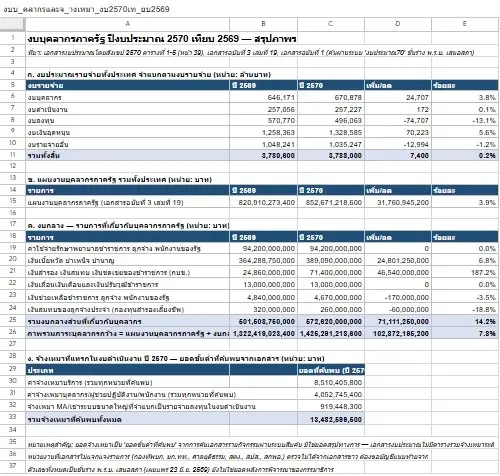Screen dimensions: 500x476
Task: Click cell with value '14.2%'
Action: [465, 321]
